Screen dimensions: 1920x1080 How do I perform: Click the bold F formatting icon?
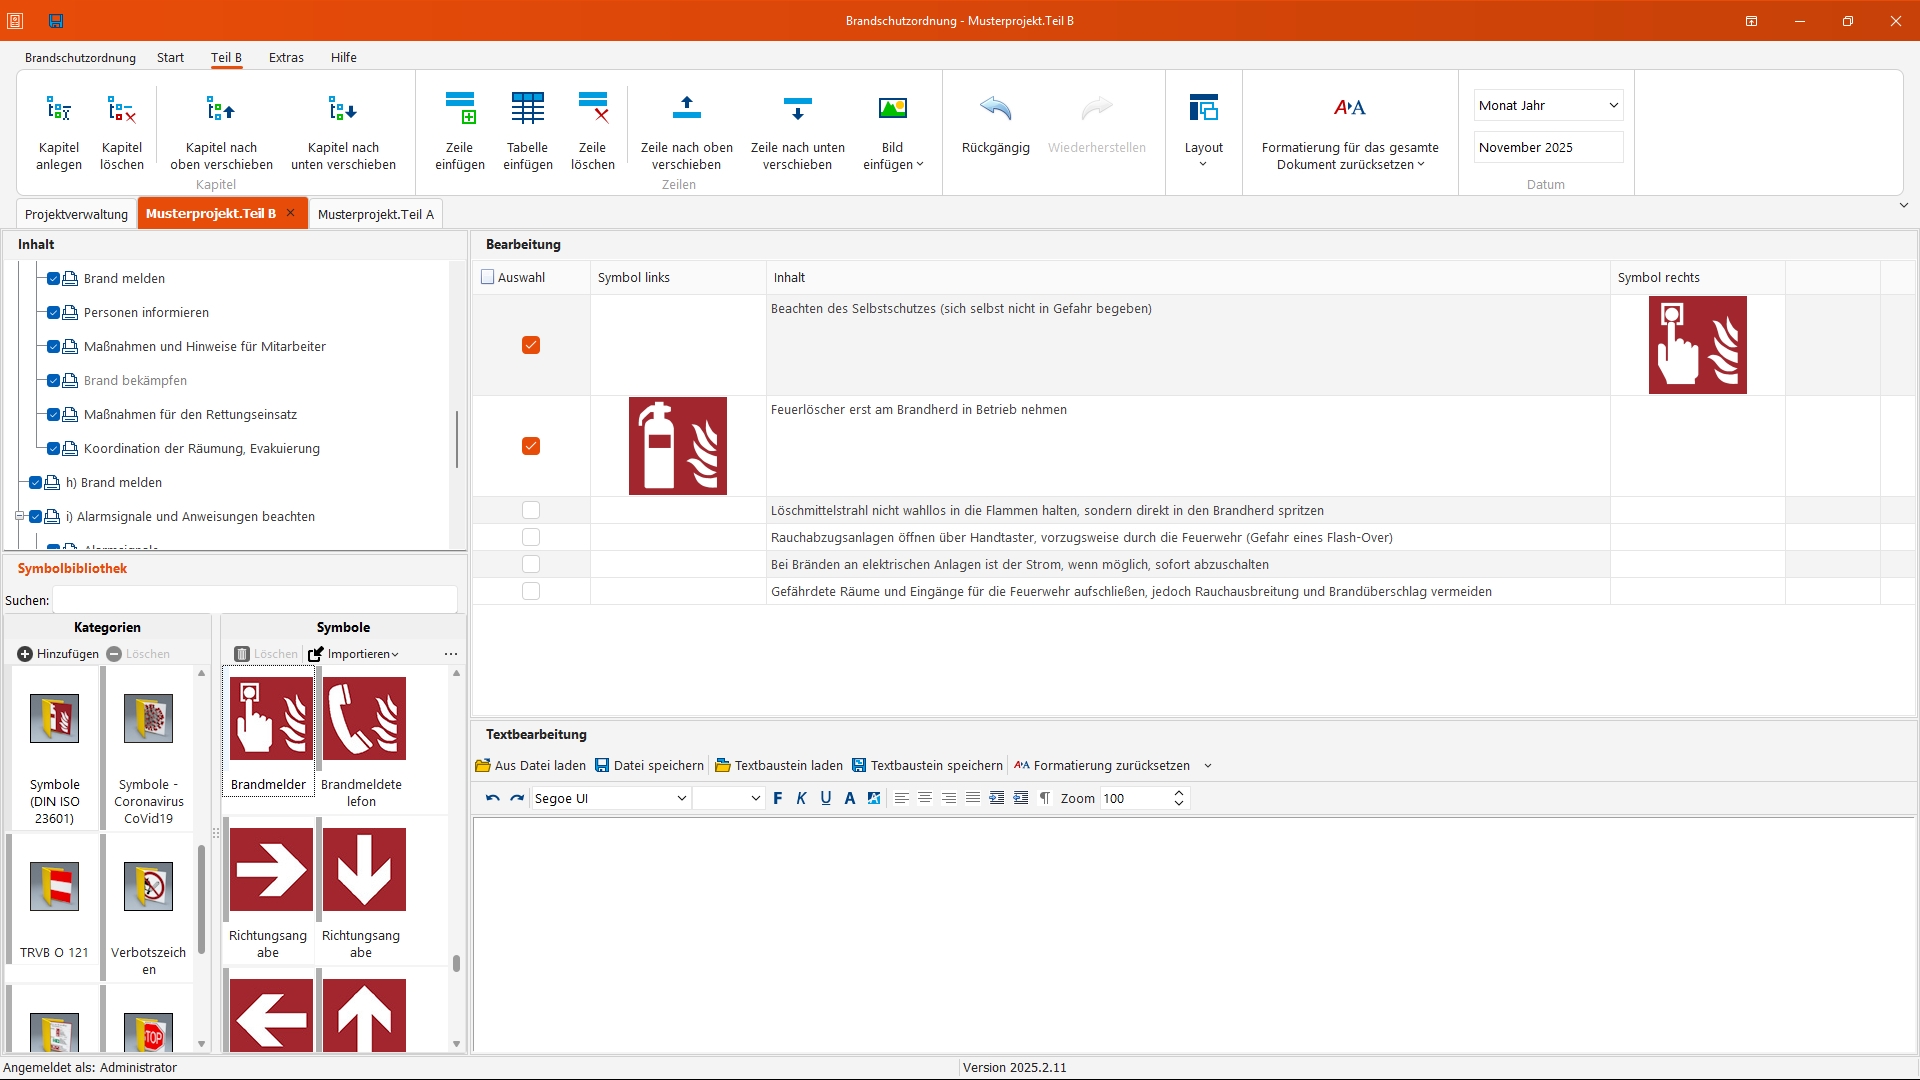coord(778,798)
